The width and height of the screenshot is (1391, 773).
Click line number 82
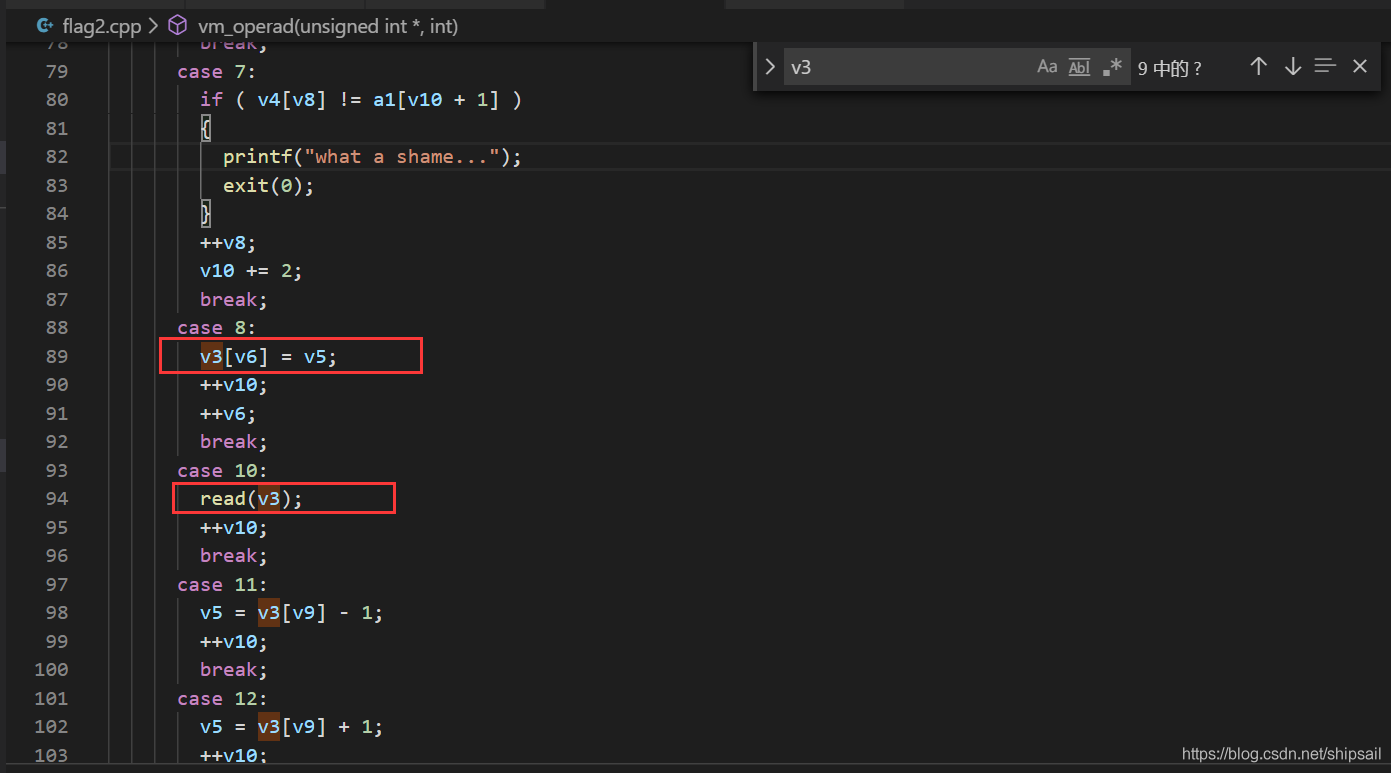tap(57, 156)
